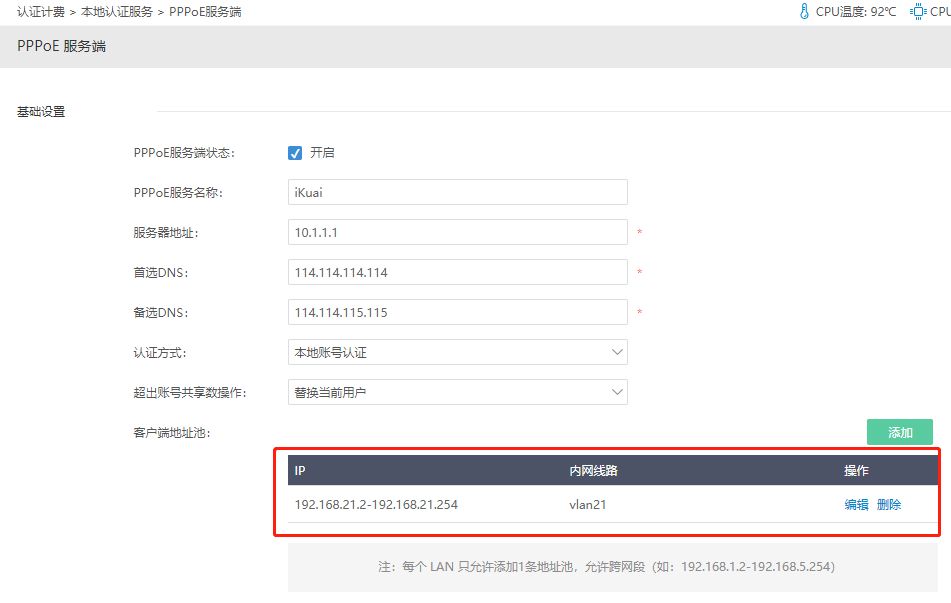Click 编辑 link for vlan21 address pool
Viewport: 951px width, 603px height.
856,505
